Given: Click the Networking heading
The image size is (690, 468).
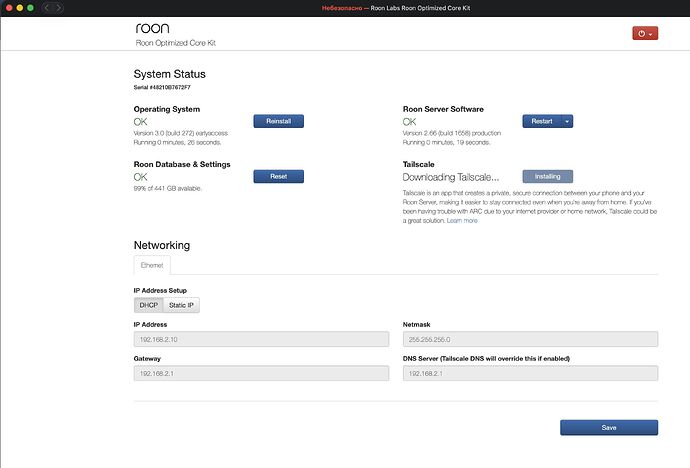Looking at the screenshot, I should 161,245.
